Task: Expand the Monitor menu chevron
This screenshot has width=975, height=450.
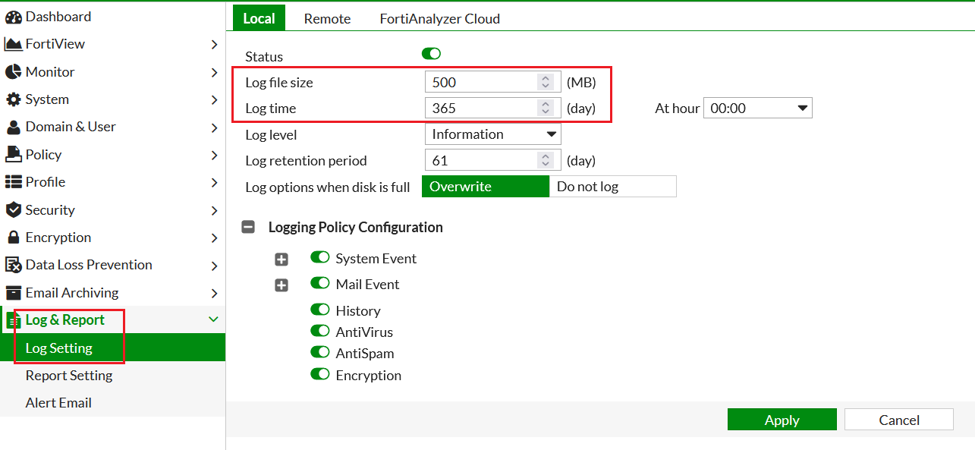Action: tap(214, 73)
